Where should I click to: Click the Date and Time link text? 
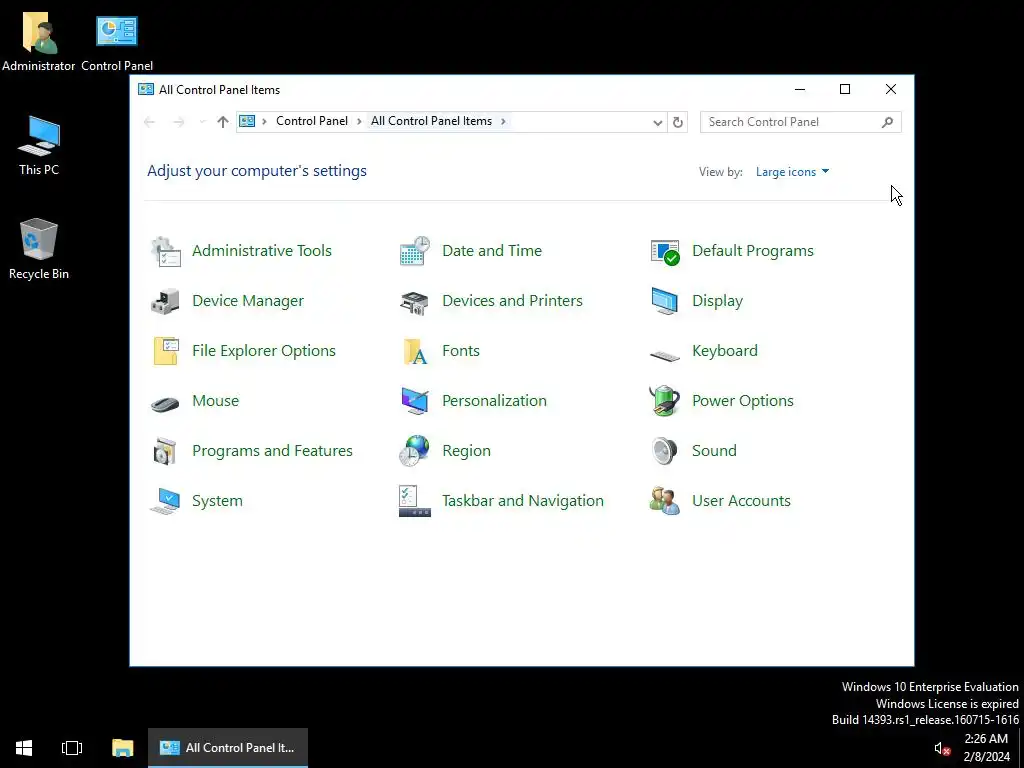[x=492, y=251]
